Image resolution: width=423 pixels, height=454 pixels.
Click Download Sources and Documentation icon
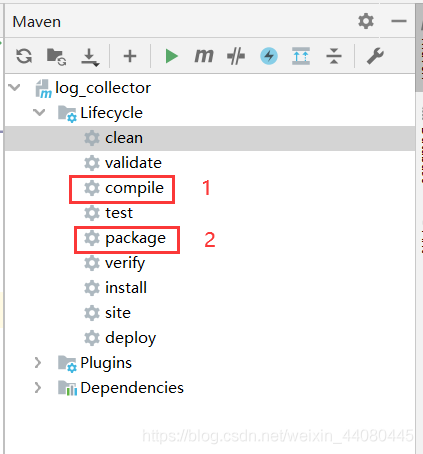coord(90,57)
